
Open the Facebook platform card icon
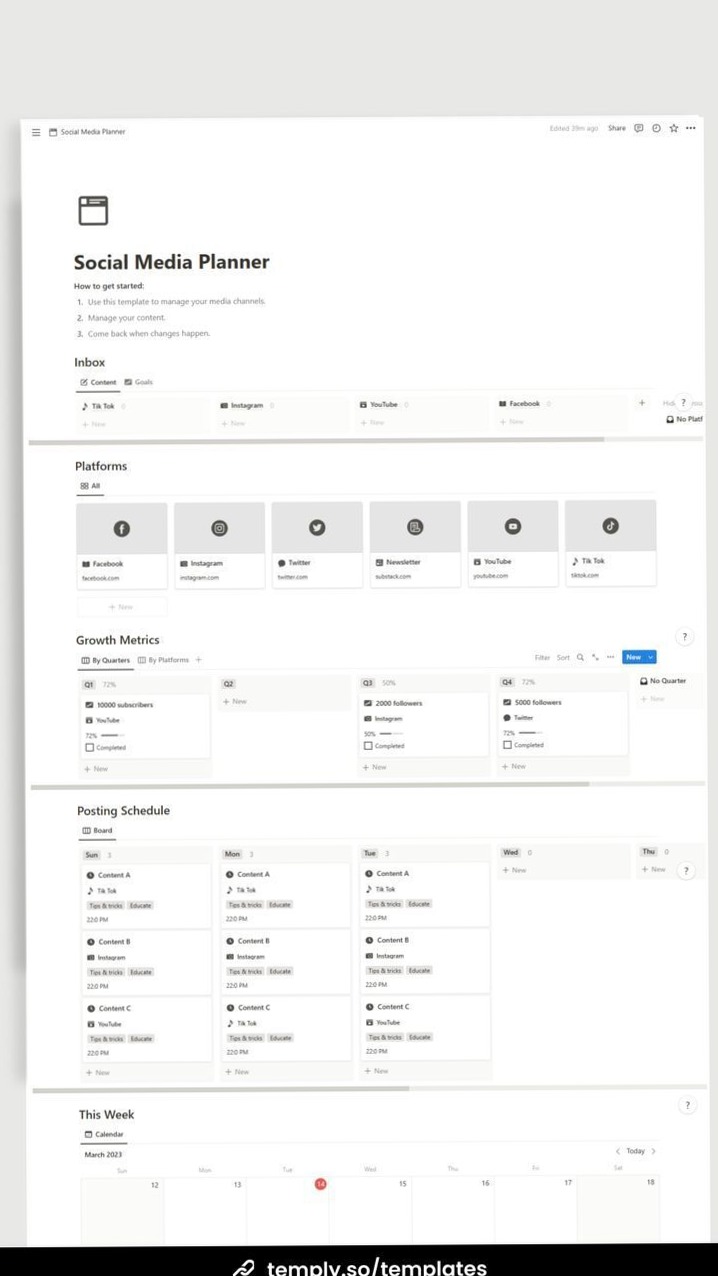click(x=121, y=528)
